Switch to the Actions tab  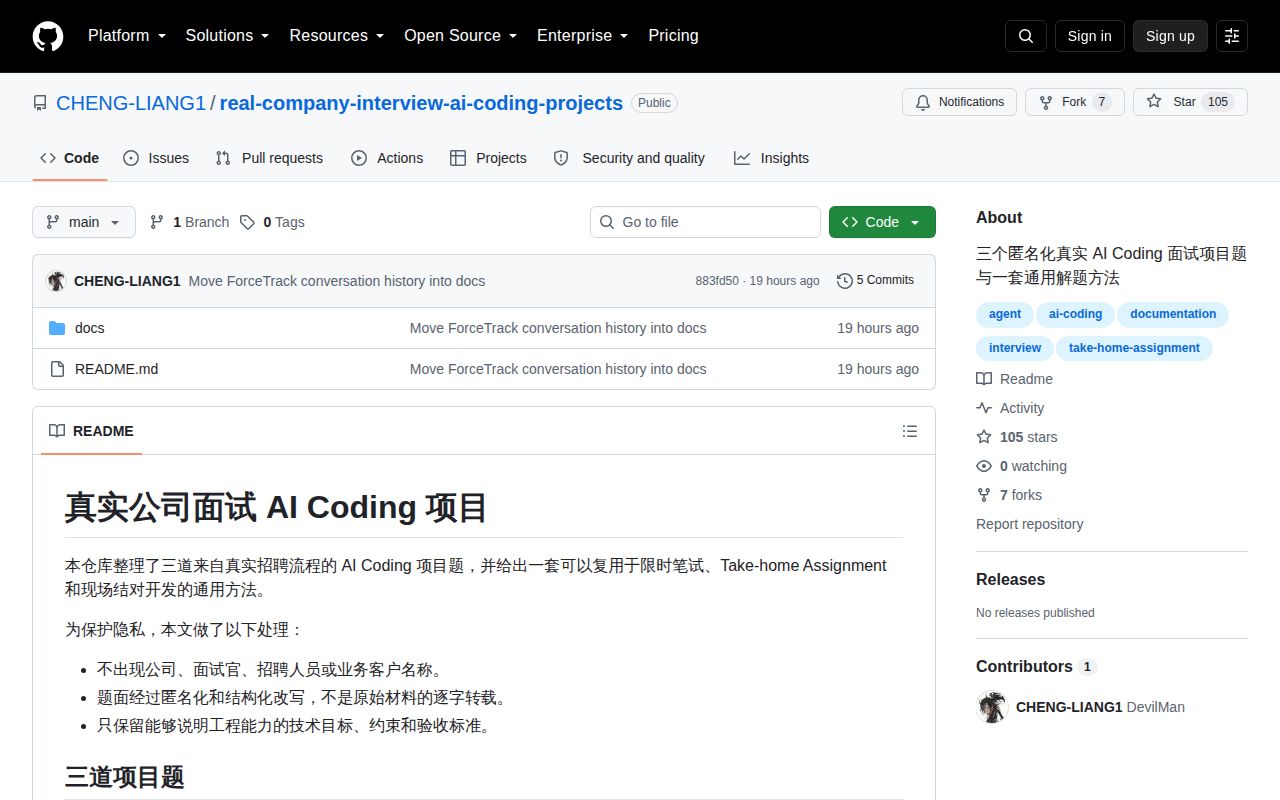pos(387,158)
